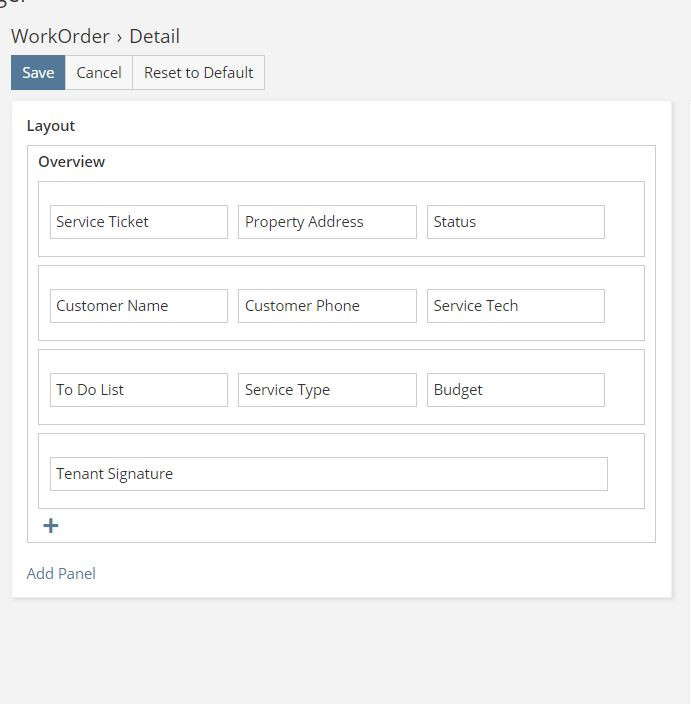
Task: Click the empty space in the Tenant Signature row
Action: pyautogui.click(x=625, y=474)
